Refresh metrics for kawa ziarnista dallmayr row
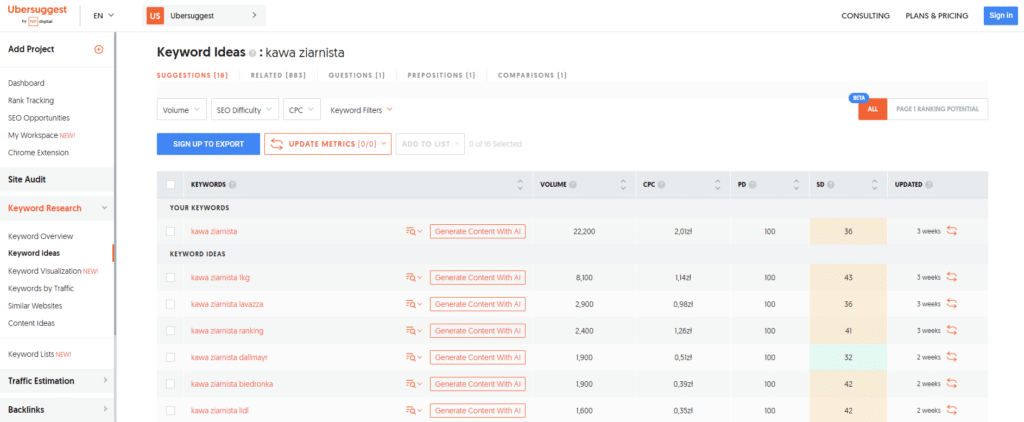Viewport: 1024px width, 422px height. click(x=952, y=357)
